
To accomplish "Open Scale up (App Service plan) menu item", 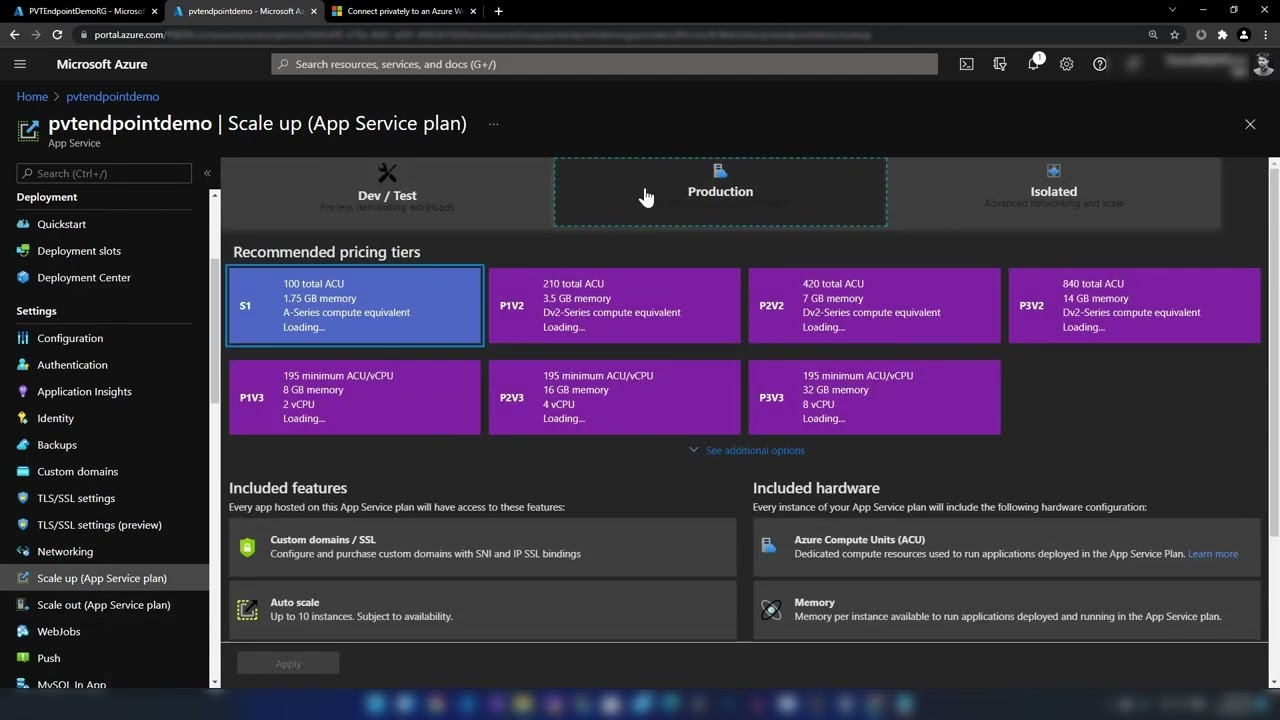I will (104, 578).
